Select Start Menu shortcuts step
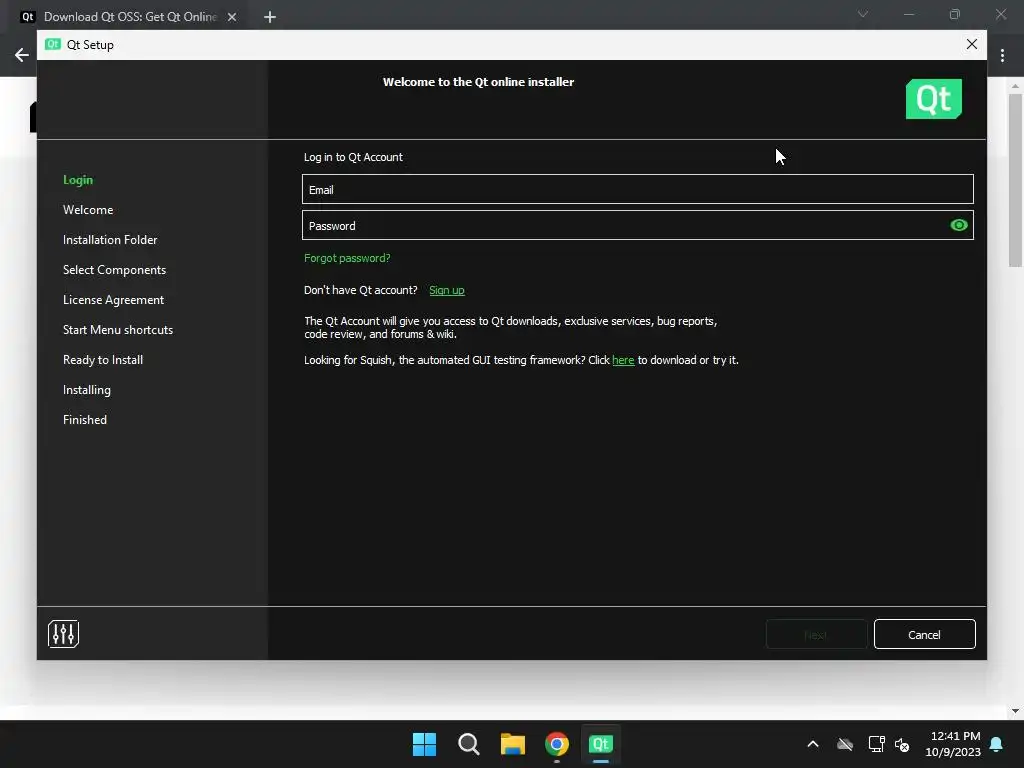Viewport: 1024px width, 768px height. (x=118, y=330)
